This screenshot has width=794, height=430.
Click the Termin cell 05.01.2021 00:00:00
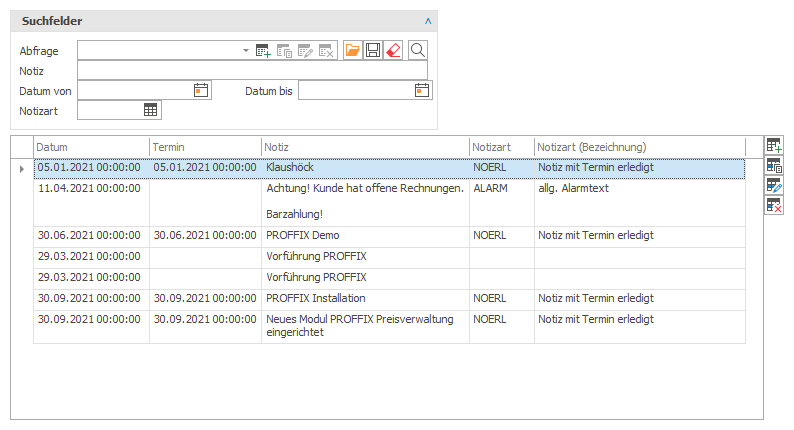(x=205, y=167)
